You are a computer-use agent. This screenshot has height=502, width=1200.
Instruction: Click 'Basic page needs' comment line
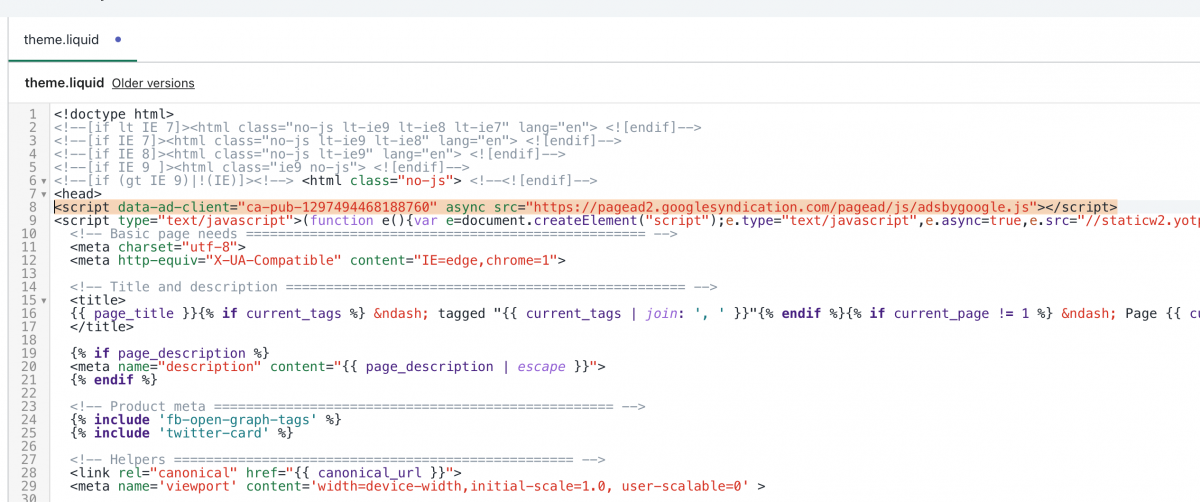point(374,233)
